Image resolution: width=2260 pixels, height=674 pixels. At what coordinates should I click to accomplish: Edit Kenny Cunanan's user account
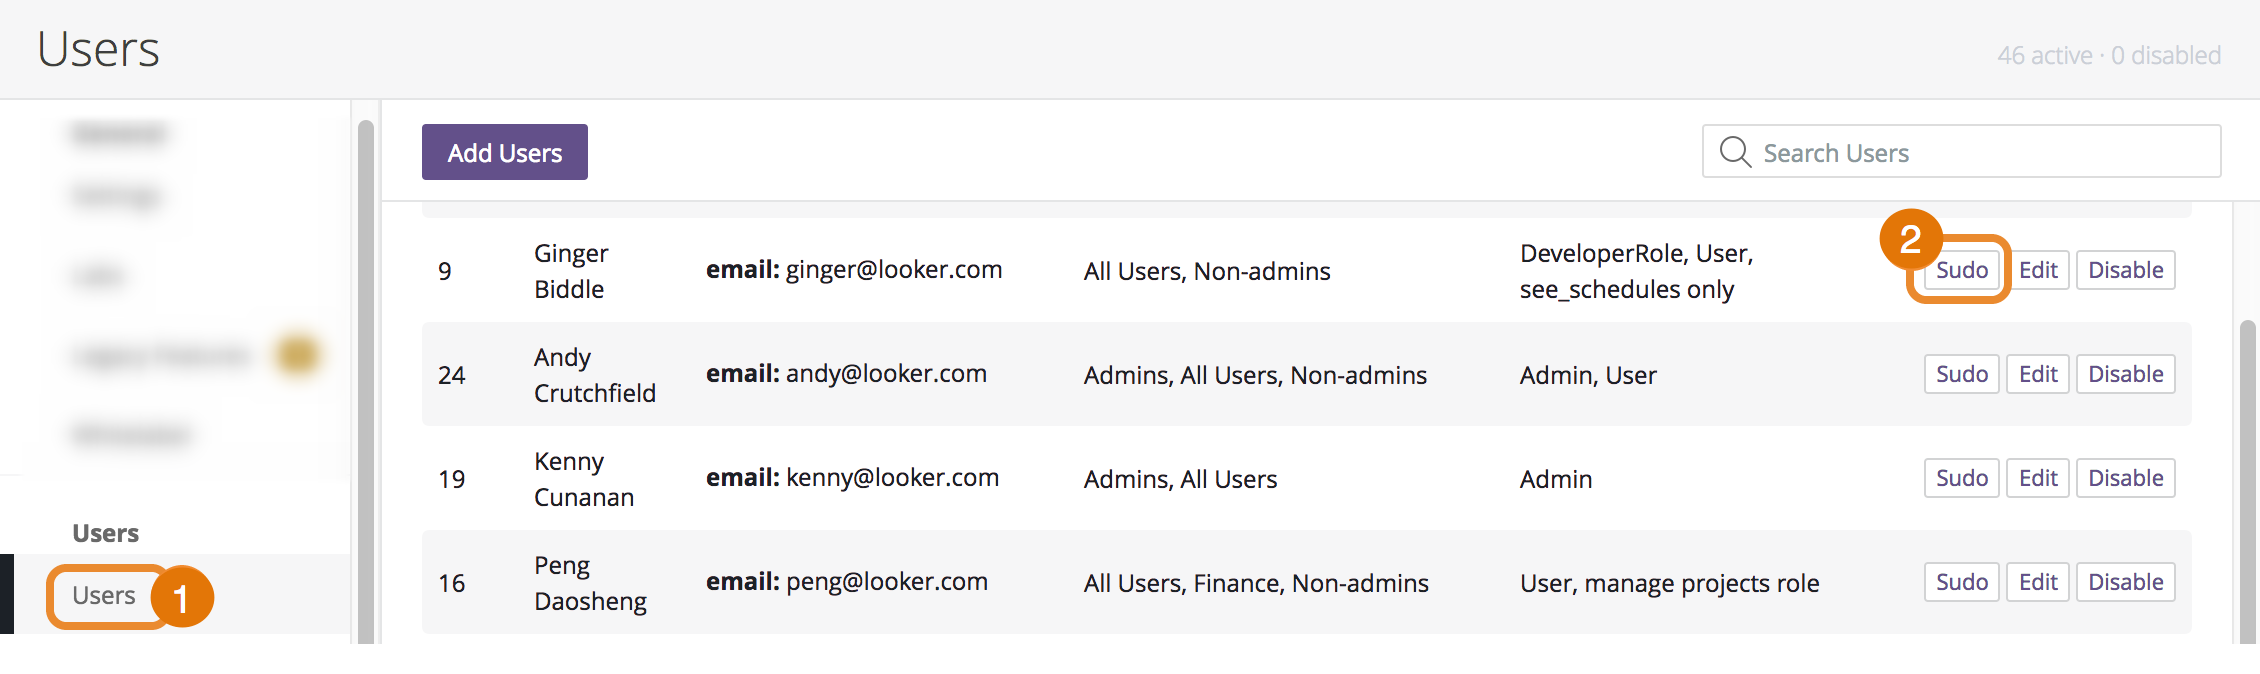click(x=2037, y=478)
